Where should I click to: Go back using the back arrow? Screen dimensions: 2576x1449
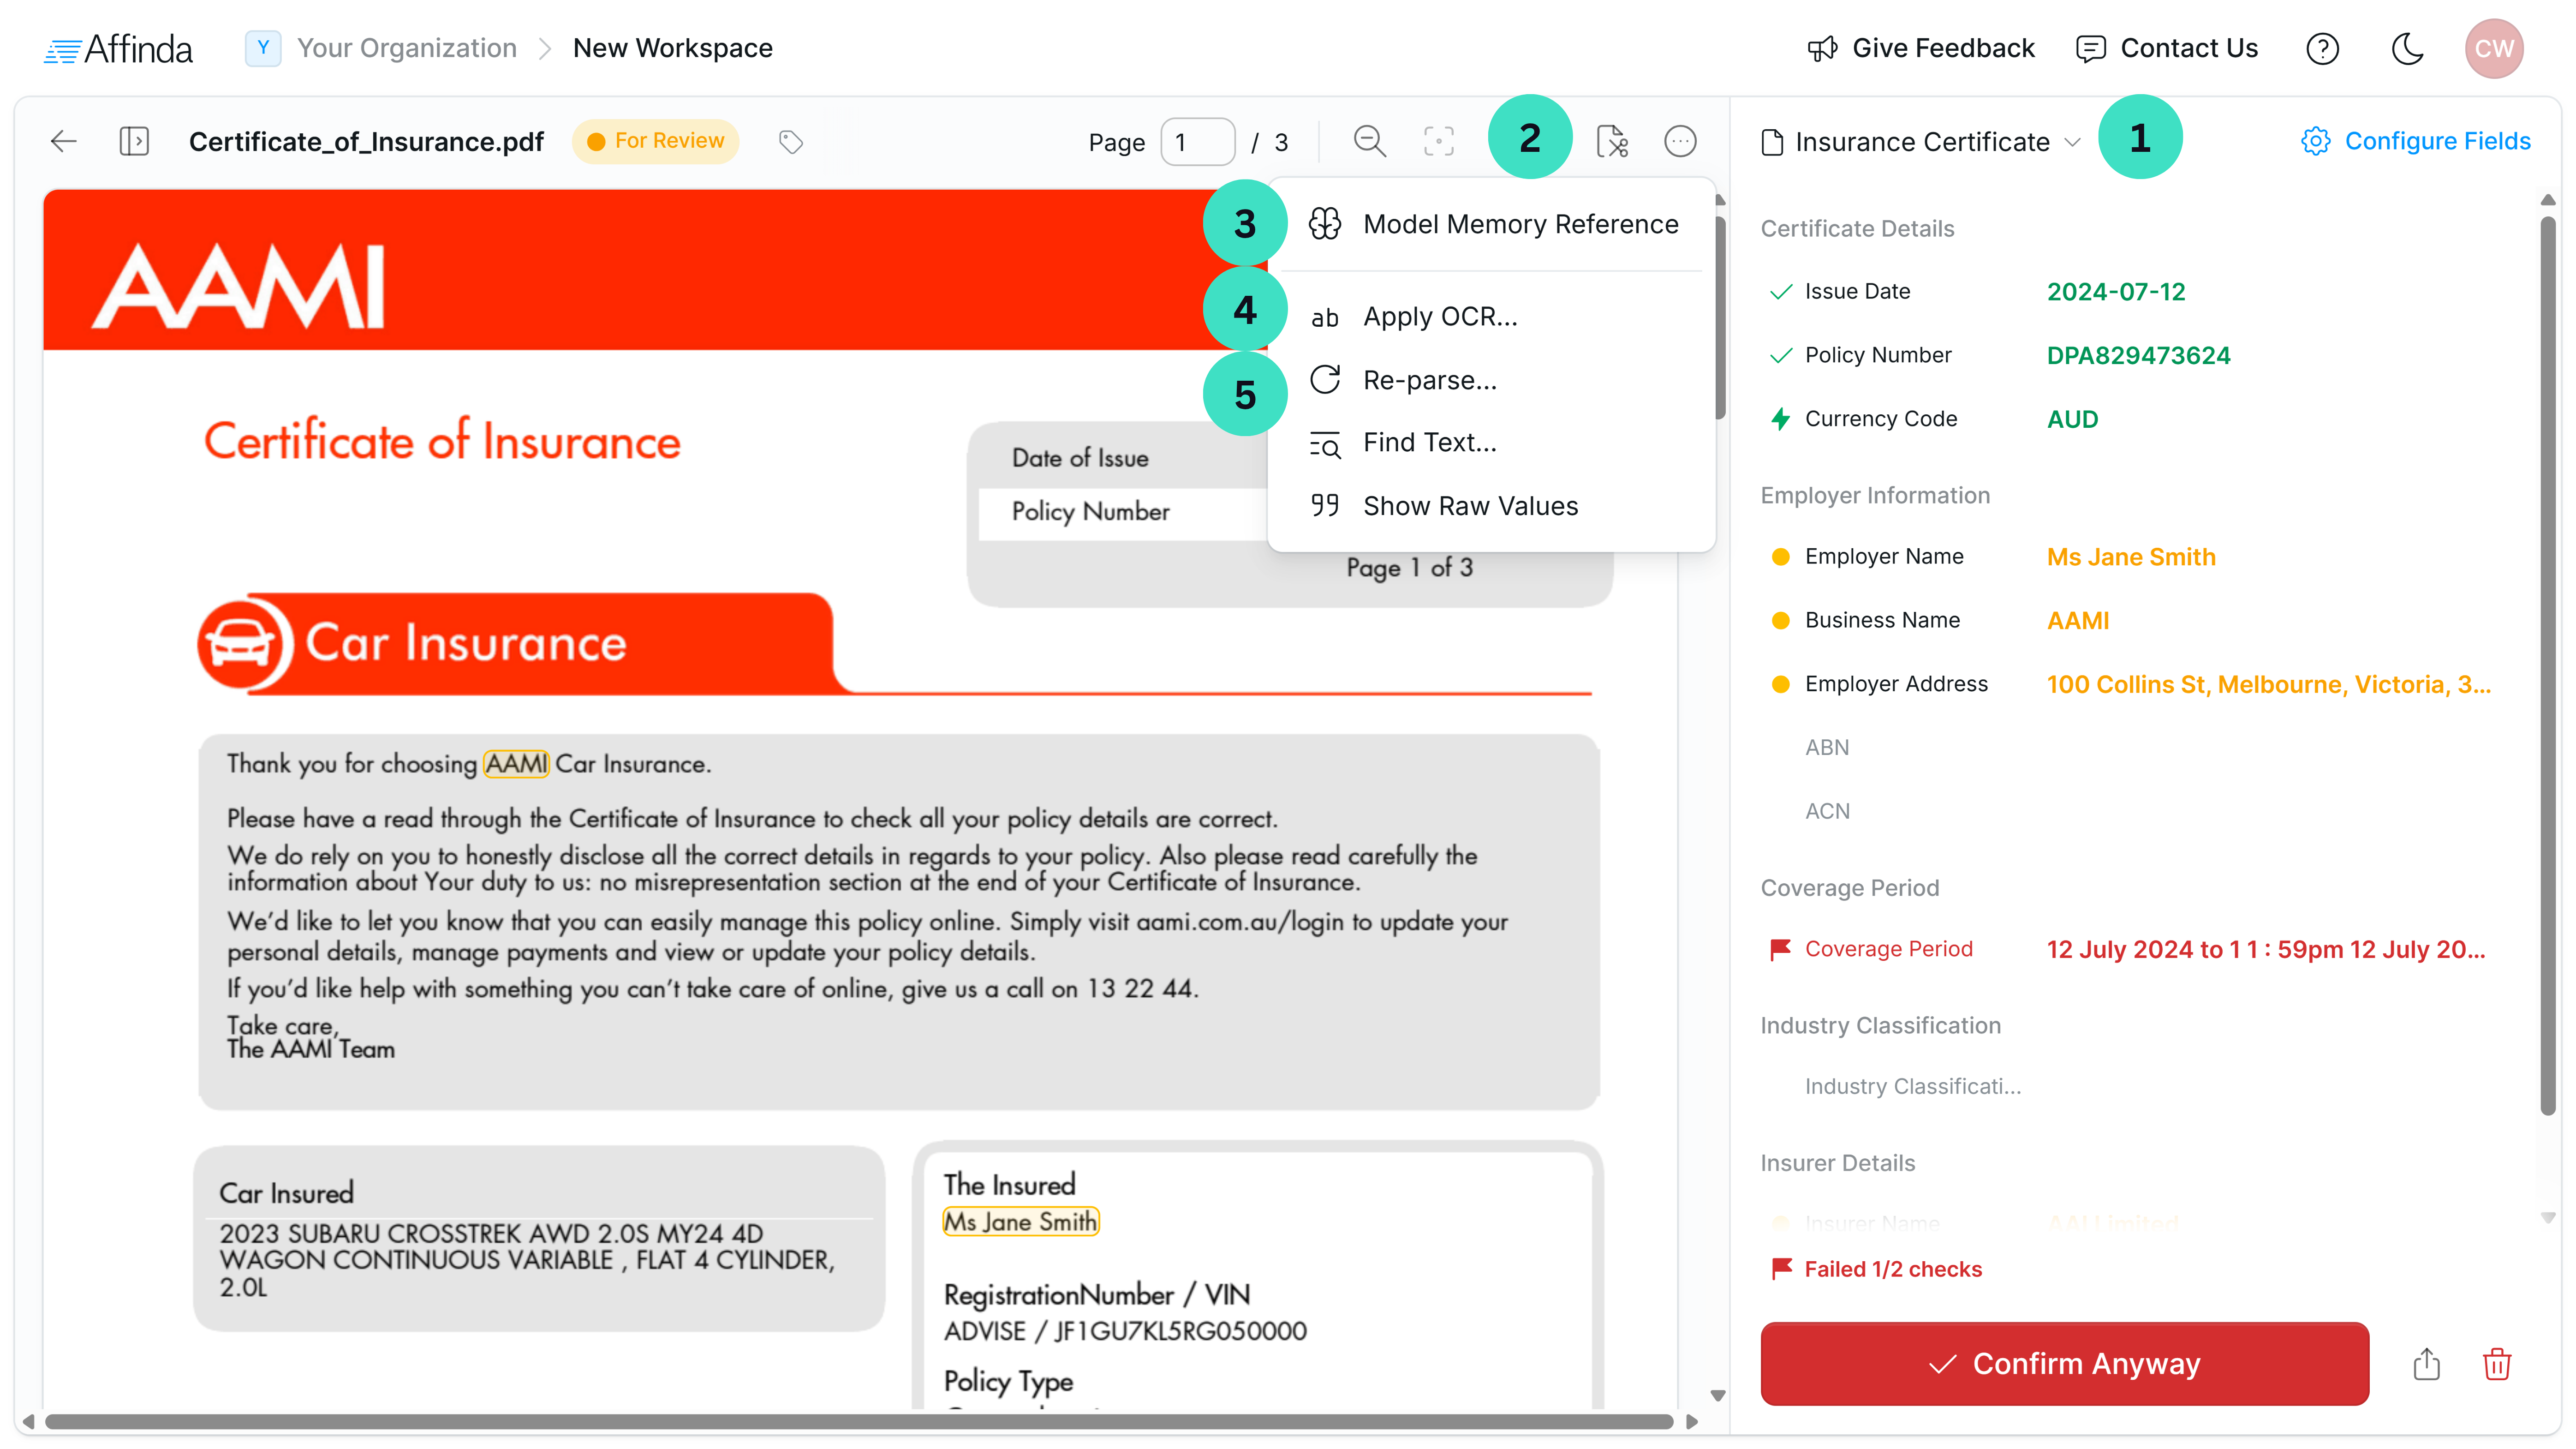pos(63,141)
